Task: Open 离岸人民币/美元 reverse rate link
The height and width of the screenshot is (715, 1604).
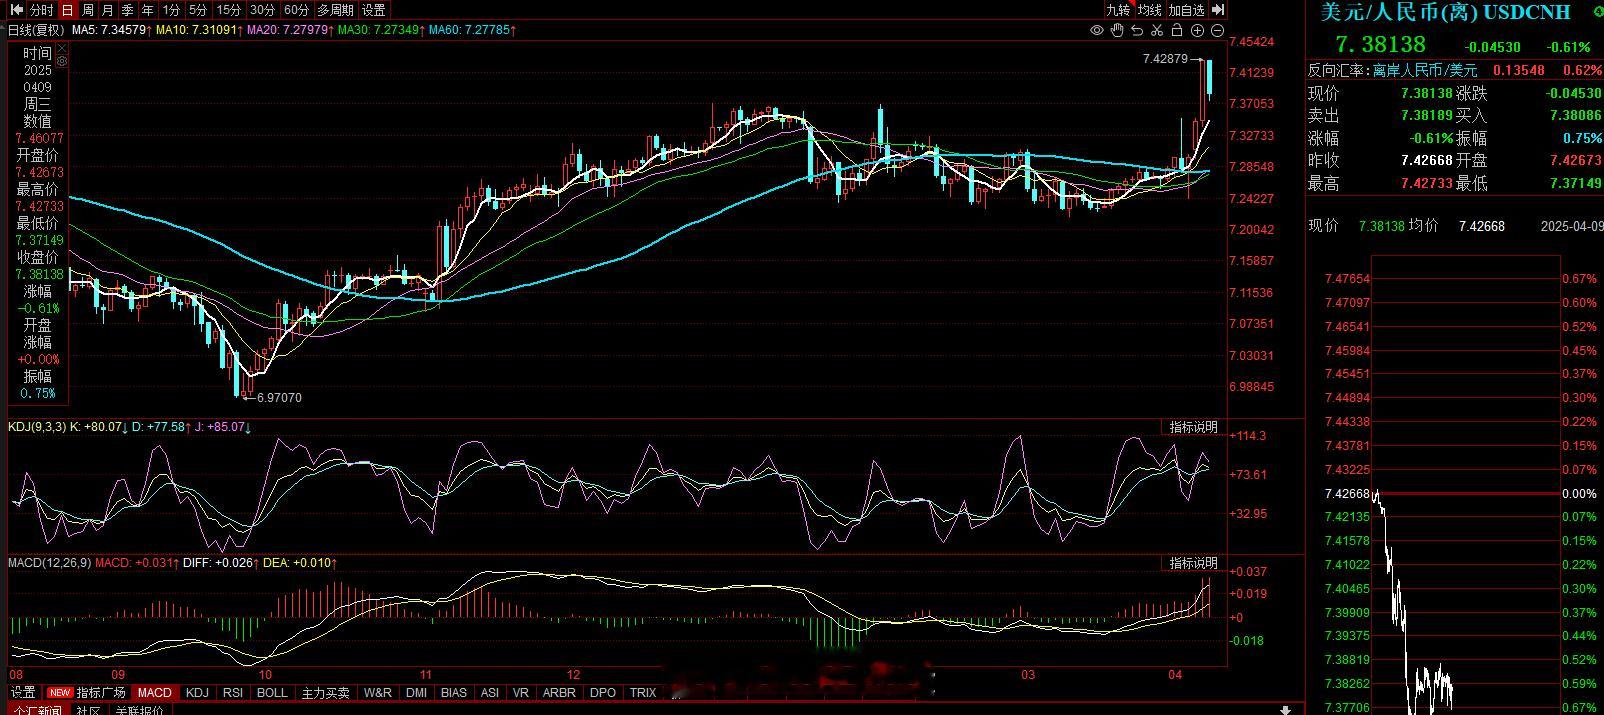Action: pos(1425,71)
